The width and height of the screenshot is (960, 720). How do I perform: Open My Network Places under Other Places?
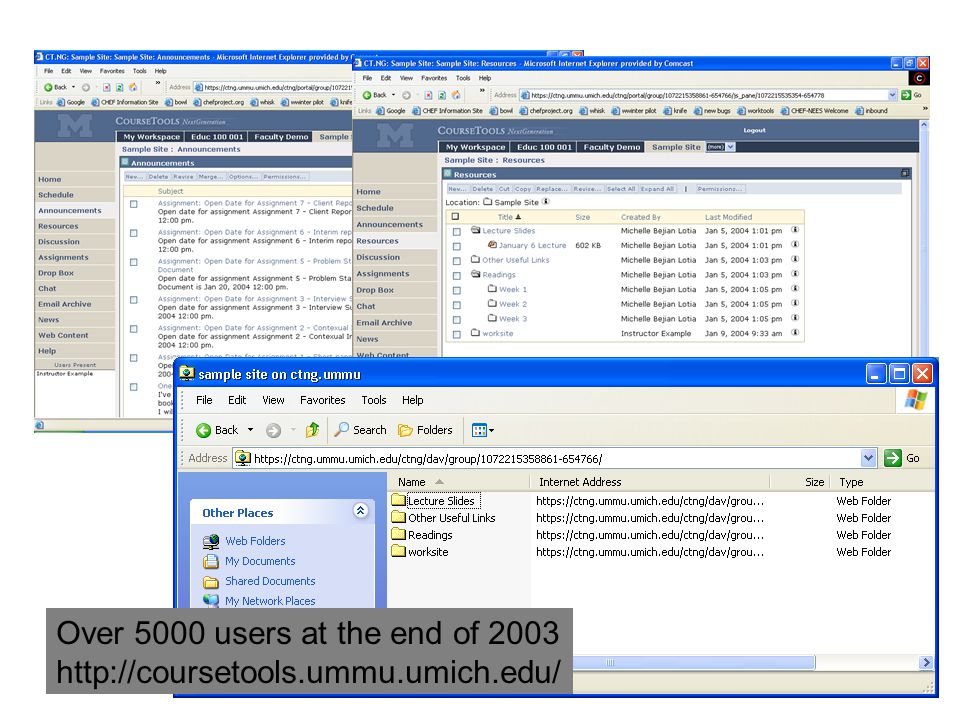coord(270,601)
